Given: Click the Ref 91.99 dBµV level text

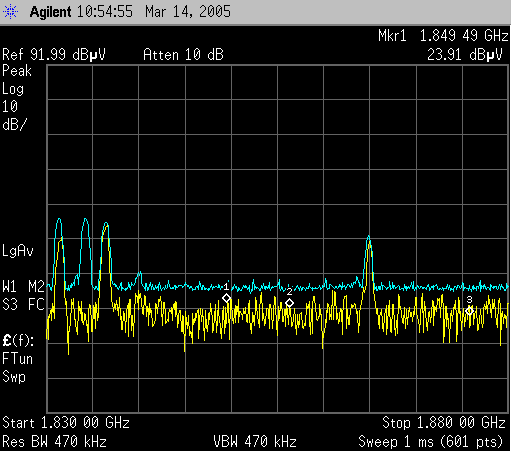Looking at the screenshot, I should point(54,54).
